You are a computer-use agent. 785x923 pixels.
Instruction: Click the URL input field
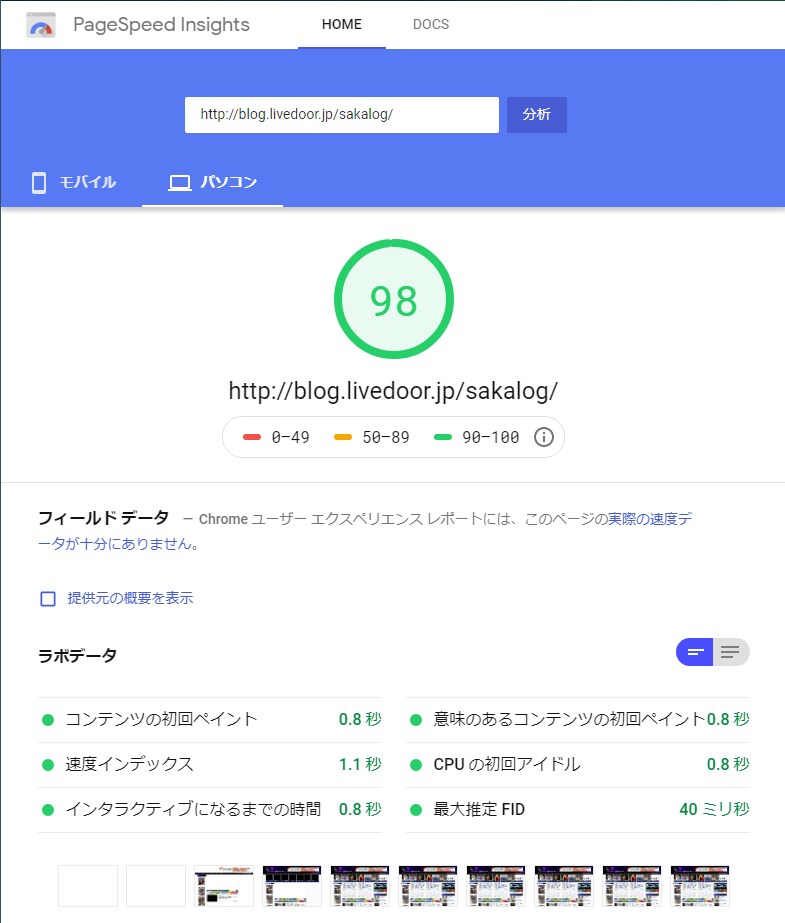342,115
